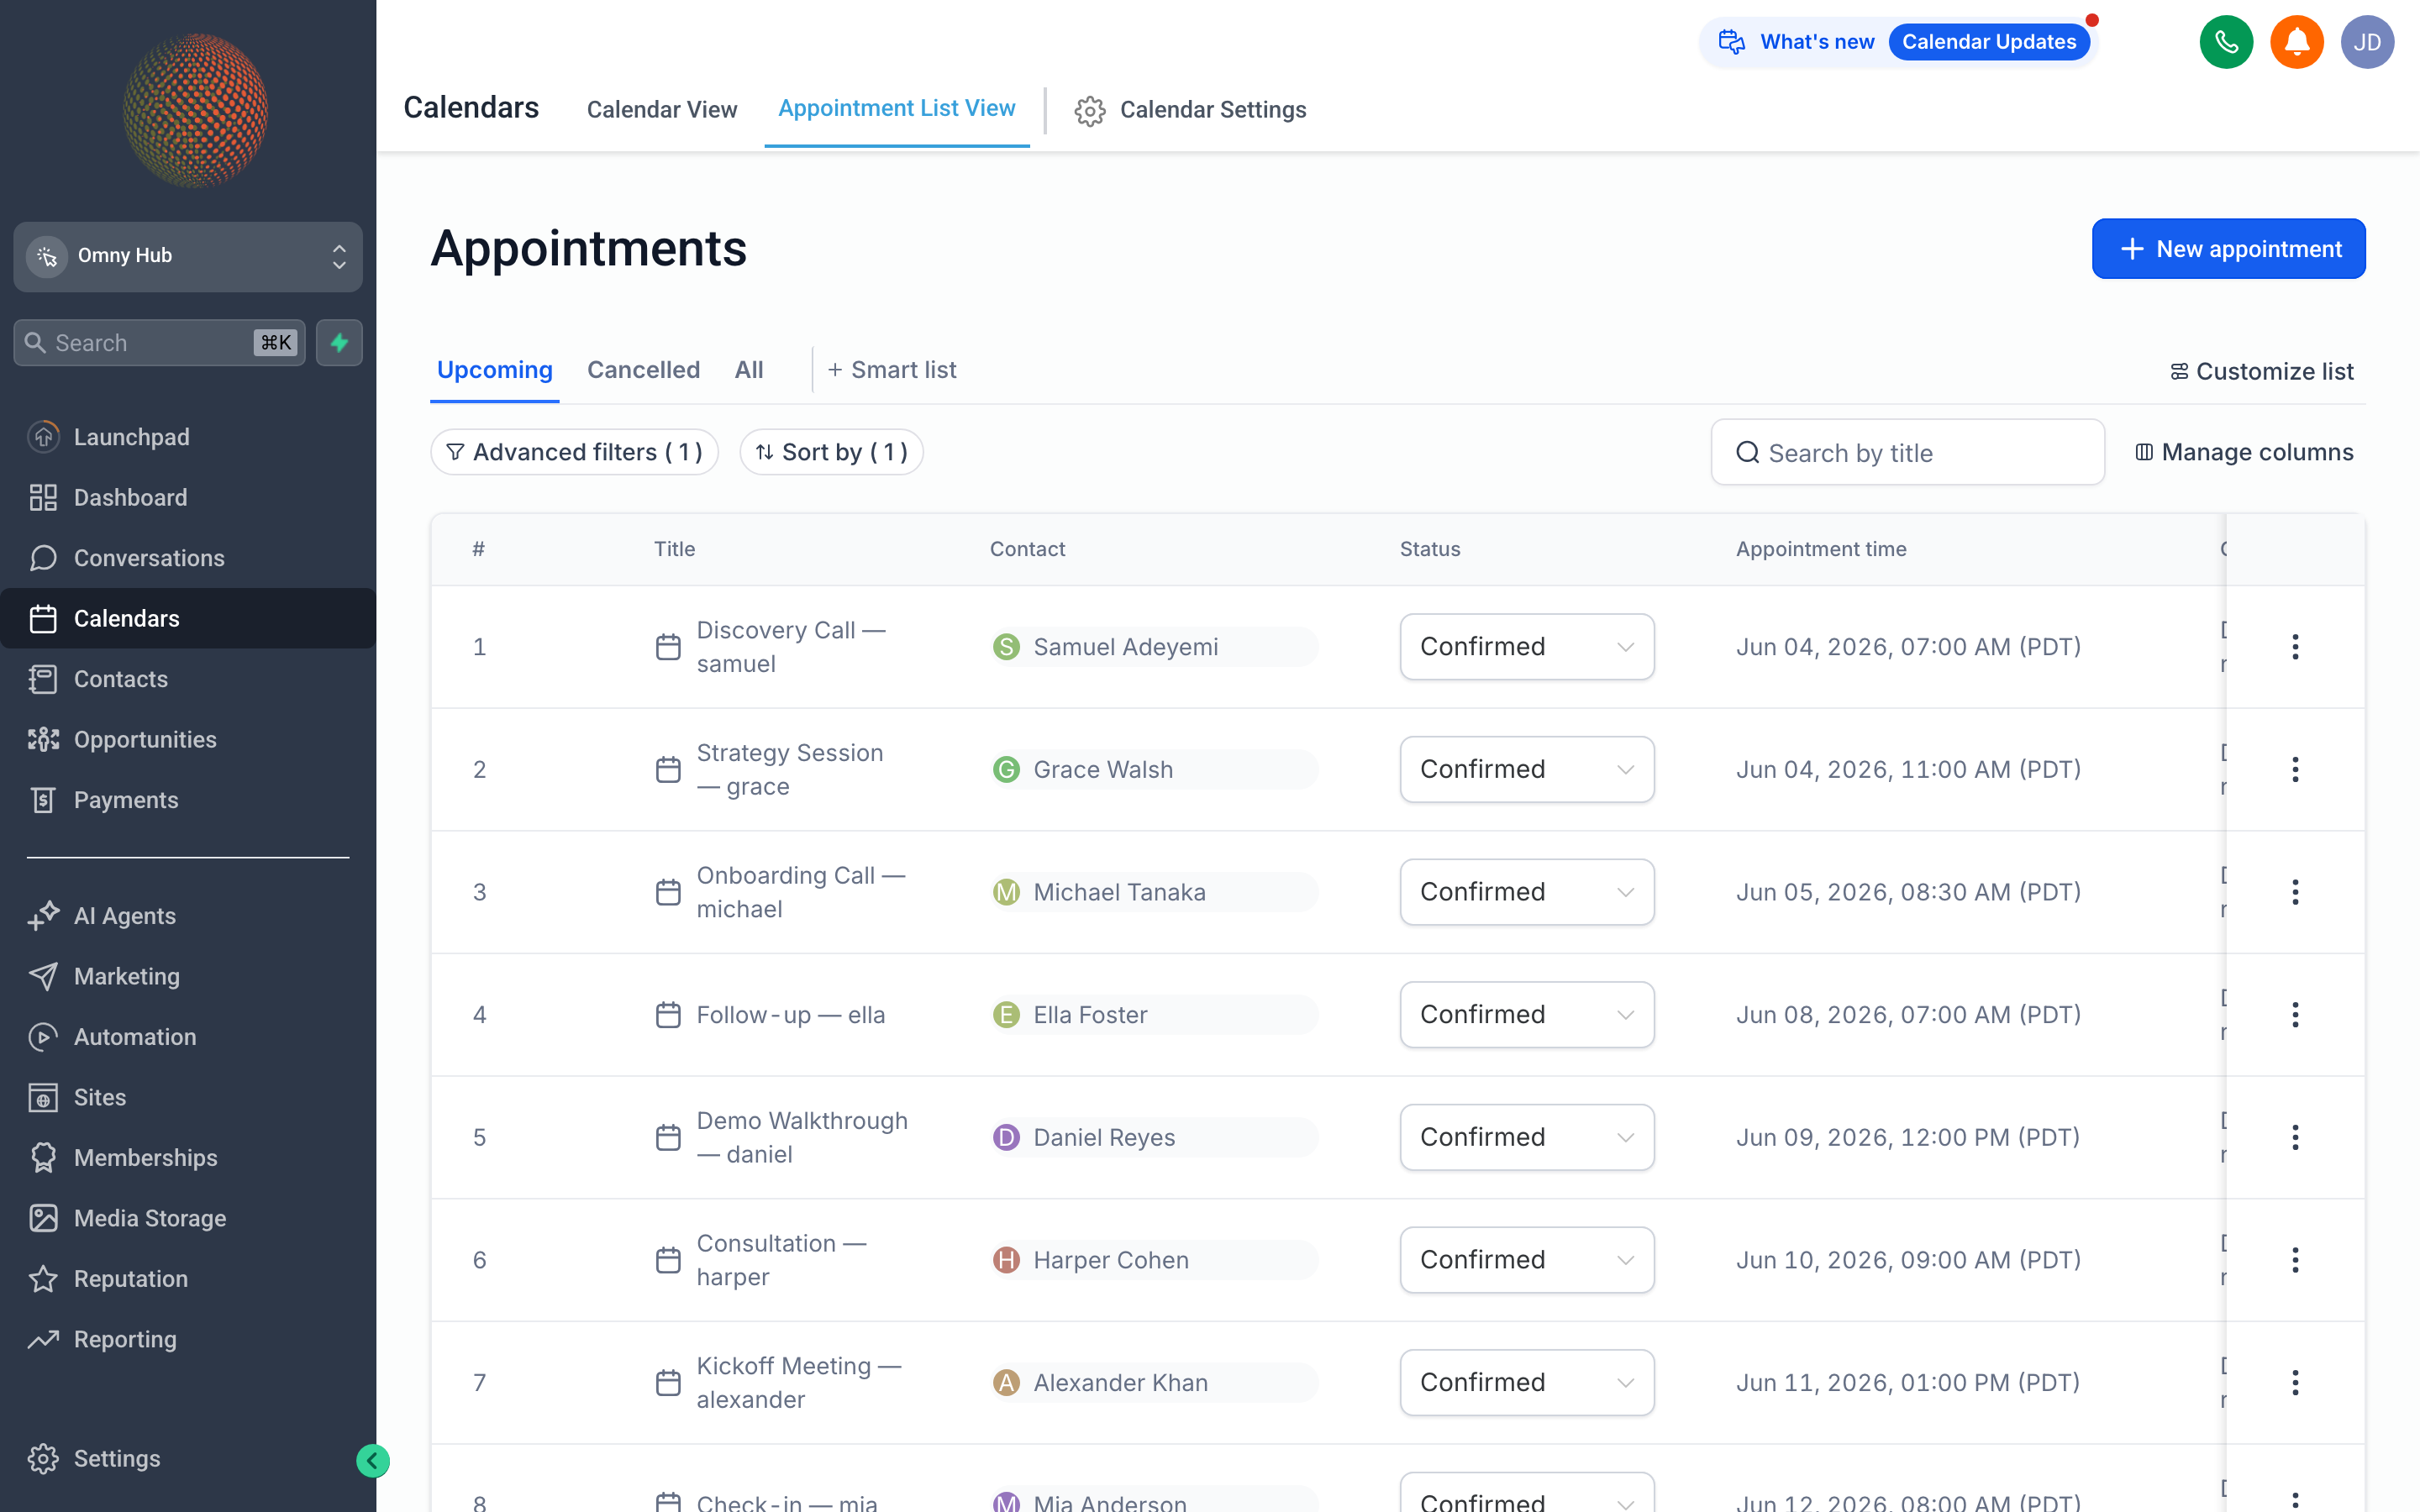Screen dimensions: 2420x1512
Task: Open status dropdown for Strategy Session — grace
Action: coord(1527,769)
